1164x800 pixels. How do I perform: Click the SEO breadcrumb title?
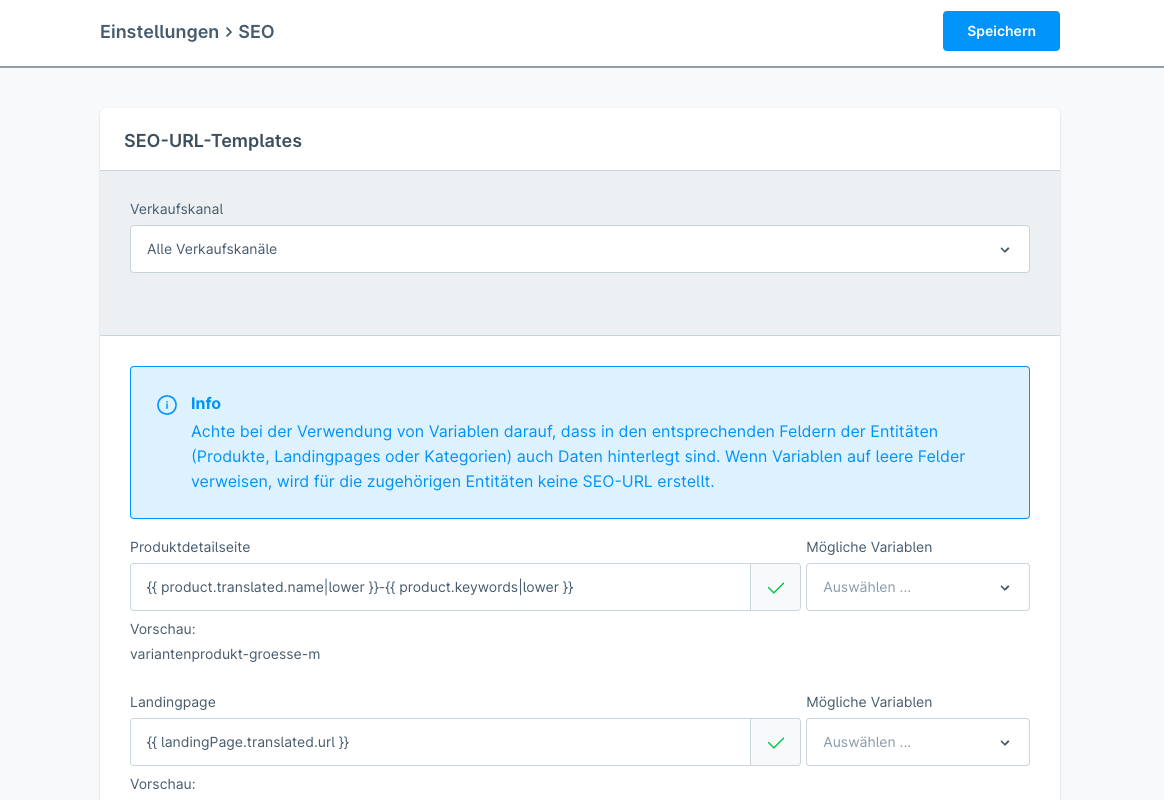(x=256, y=32)
